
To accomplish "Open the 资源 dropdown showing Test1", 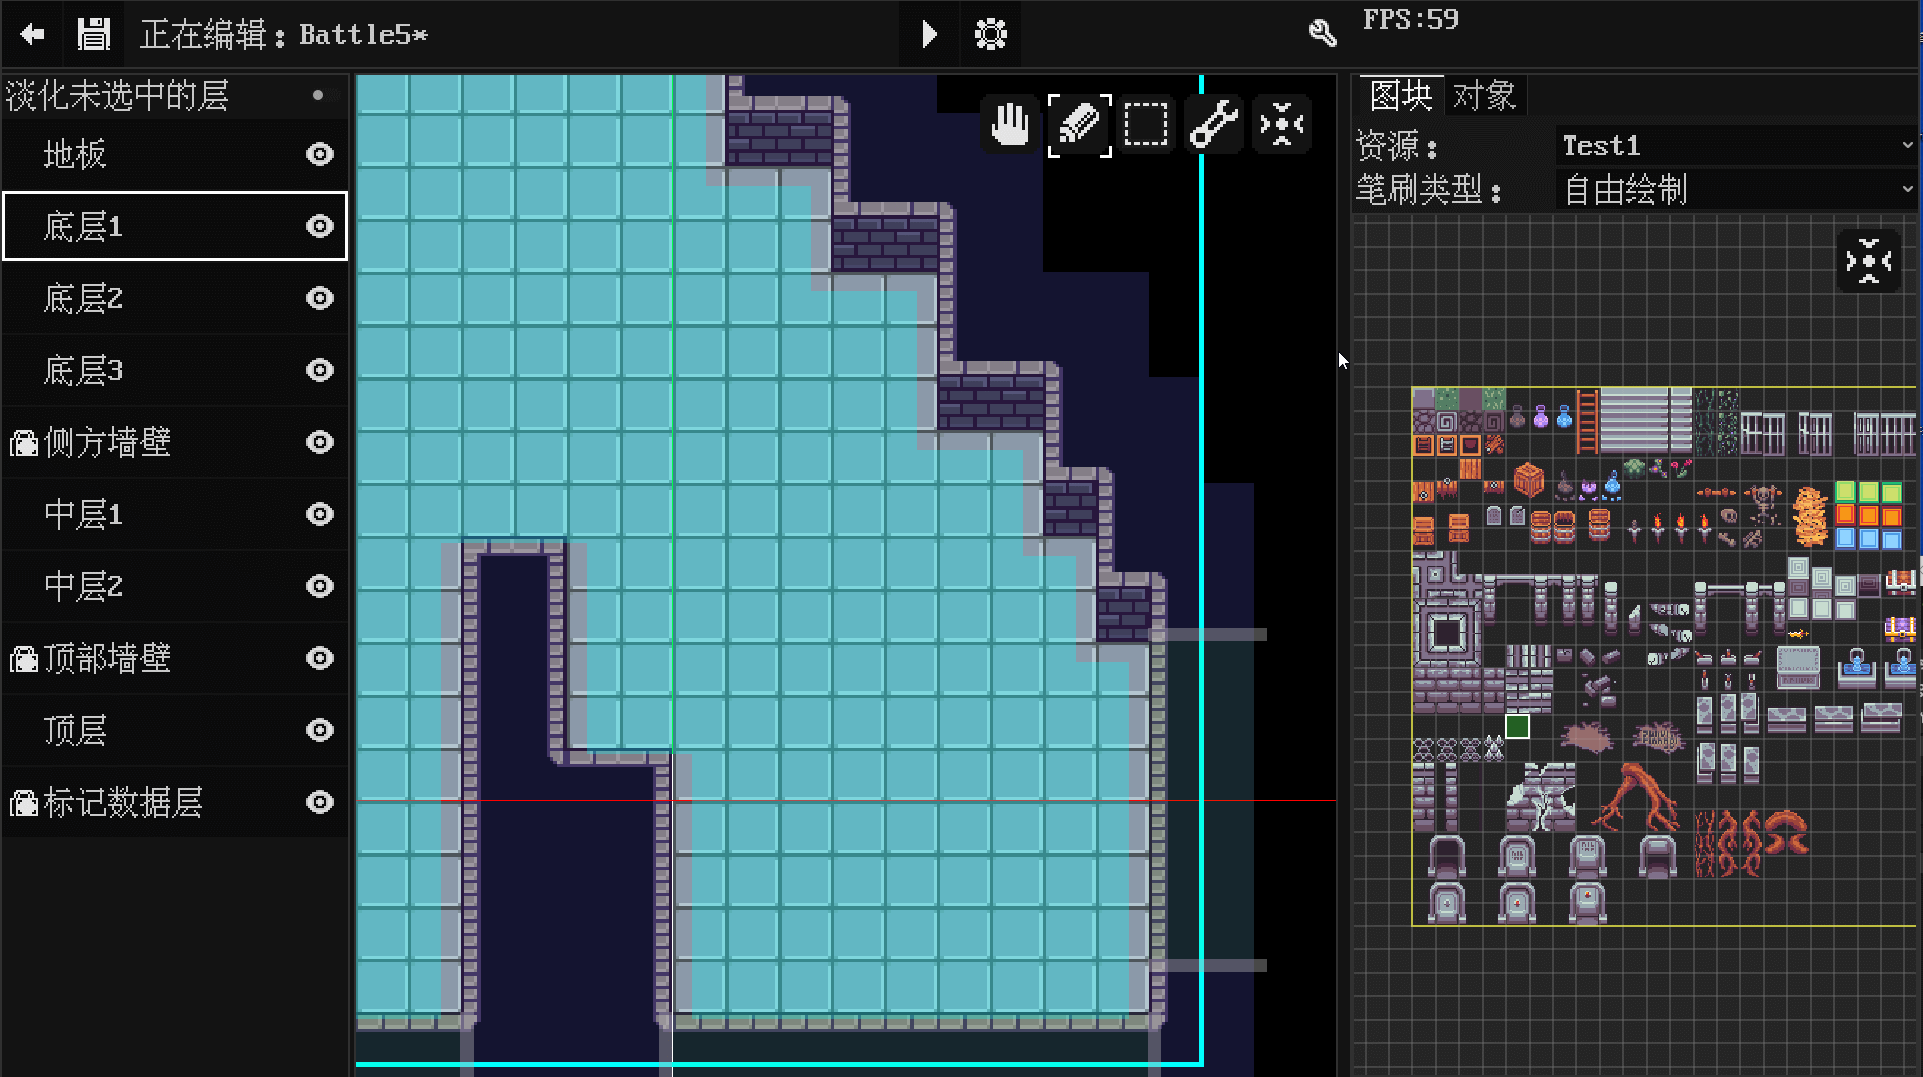I will point(1737,145).
